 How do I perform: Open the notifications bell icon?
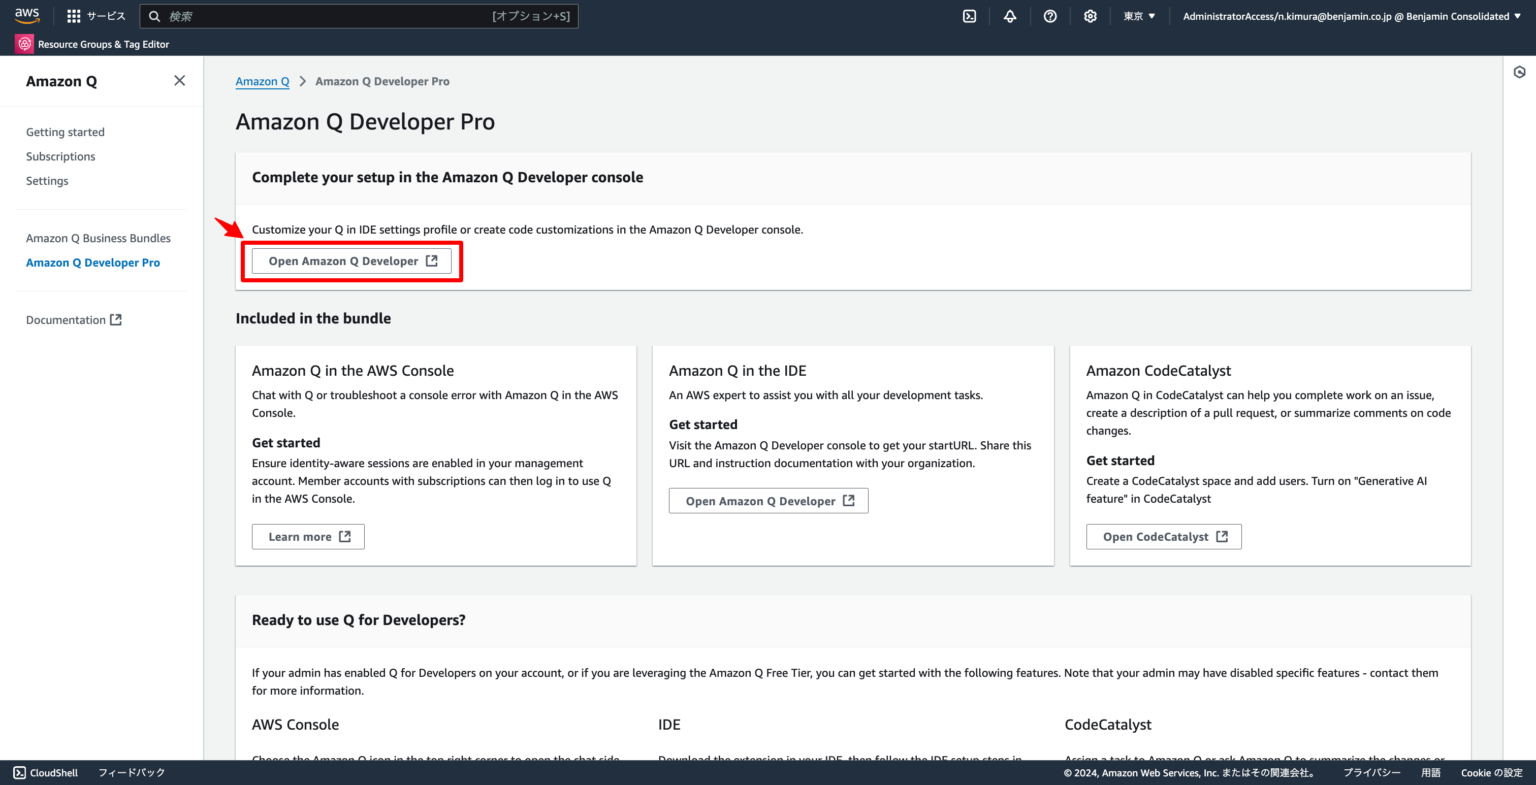tap(1010, 16)
